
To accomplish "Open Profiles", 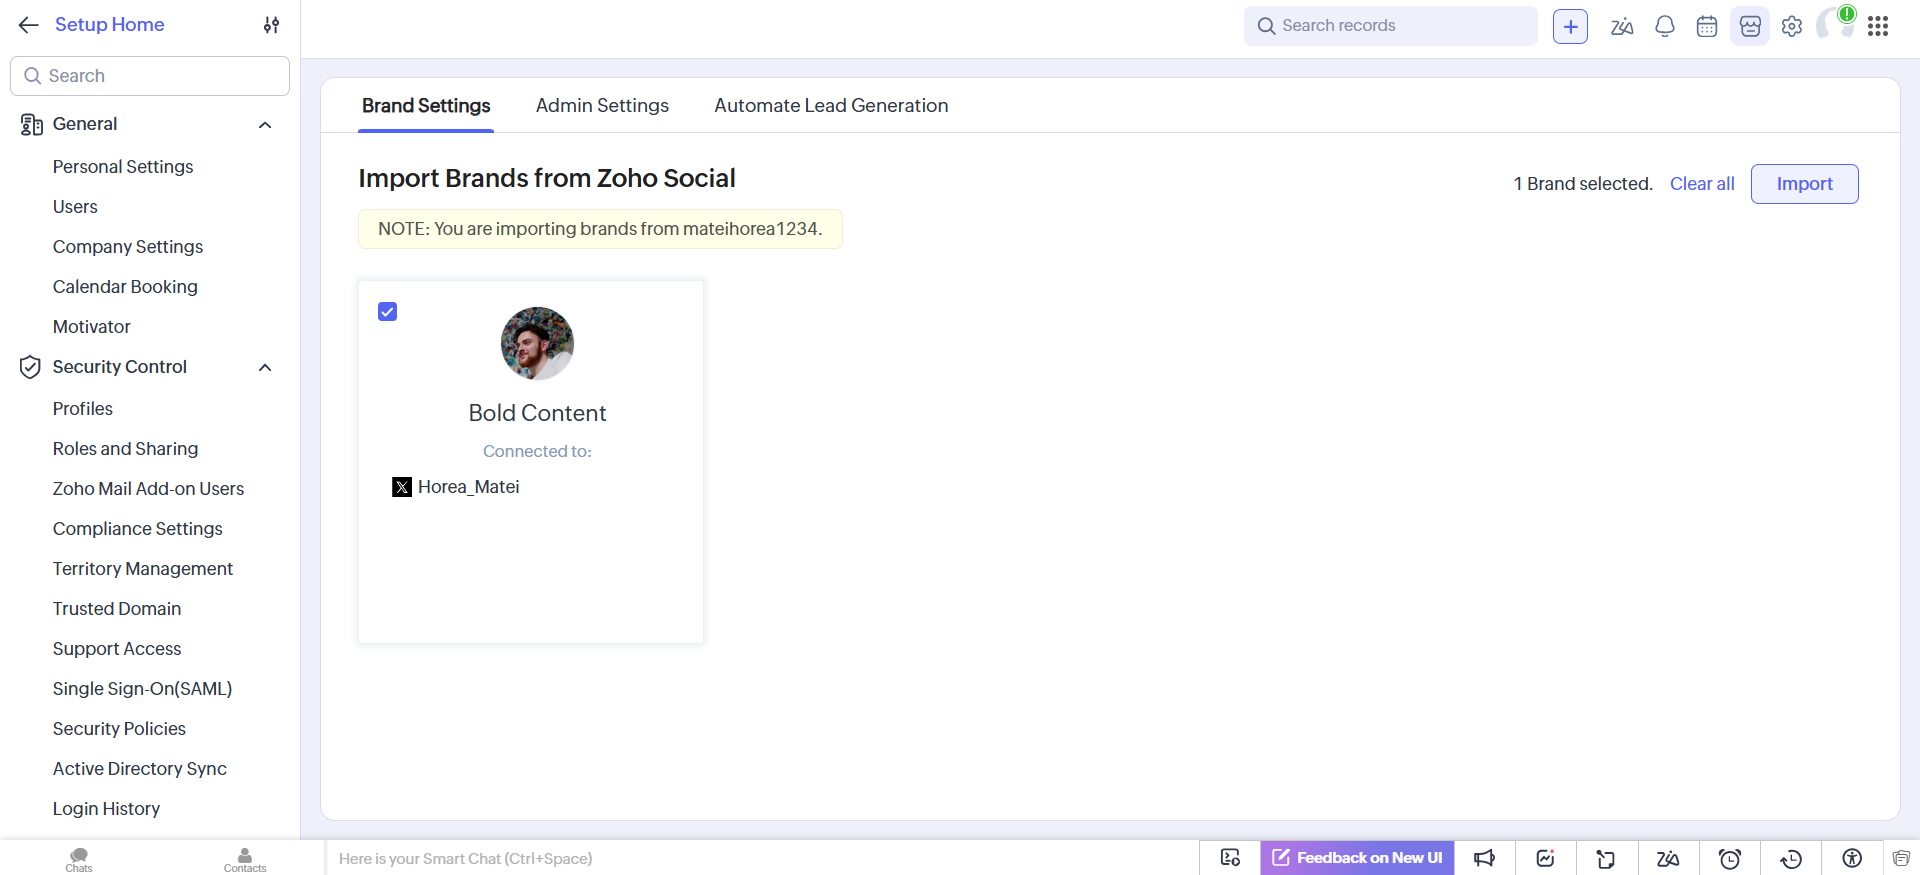I will point(83,409).
